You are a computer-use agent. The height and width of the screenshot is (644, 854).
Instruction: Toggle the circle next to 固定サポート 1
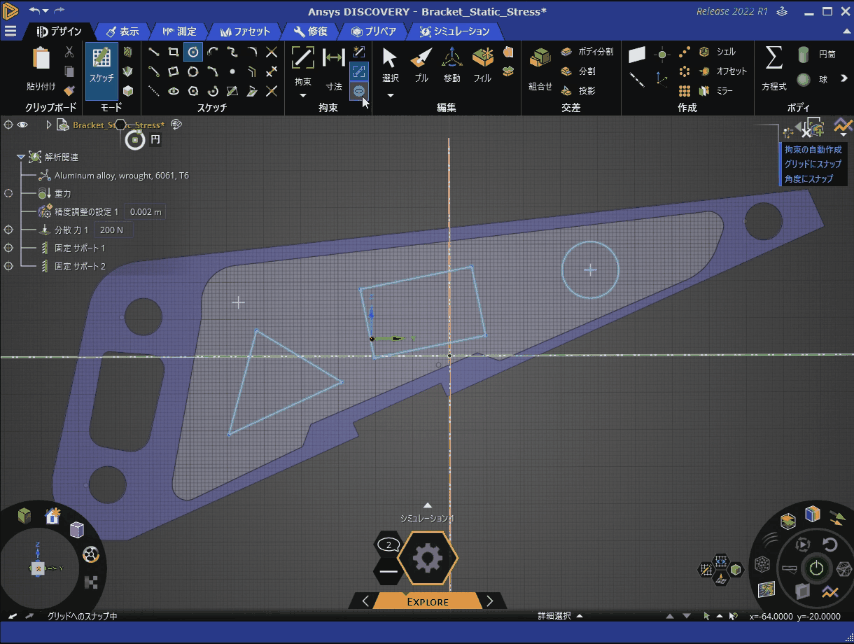click(x=8, y=248)
